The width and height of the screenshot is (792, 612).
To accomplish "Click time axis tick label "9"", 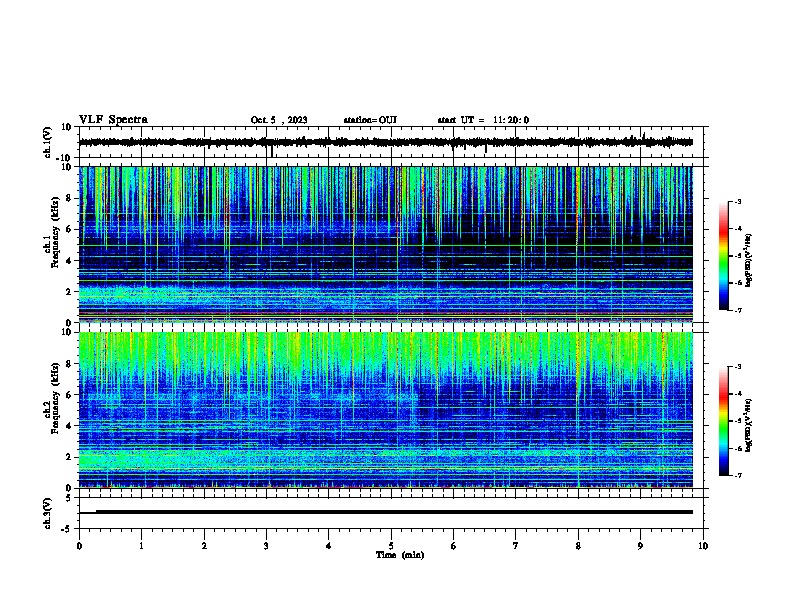I will tap(640, 546).
